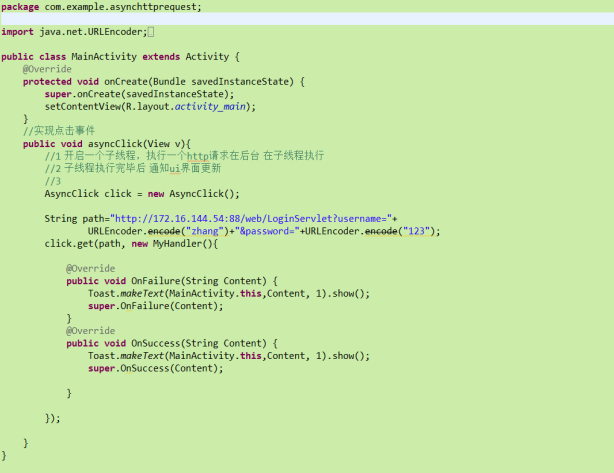Click the "zhang" string literal
The width and height of the screenshot is (614, 473).
[204, 231]
